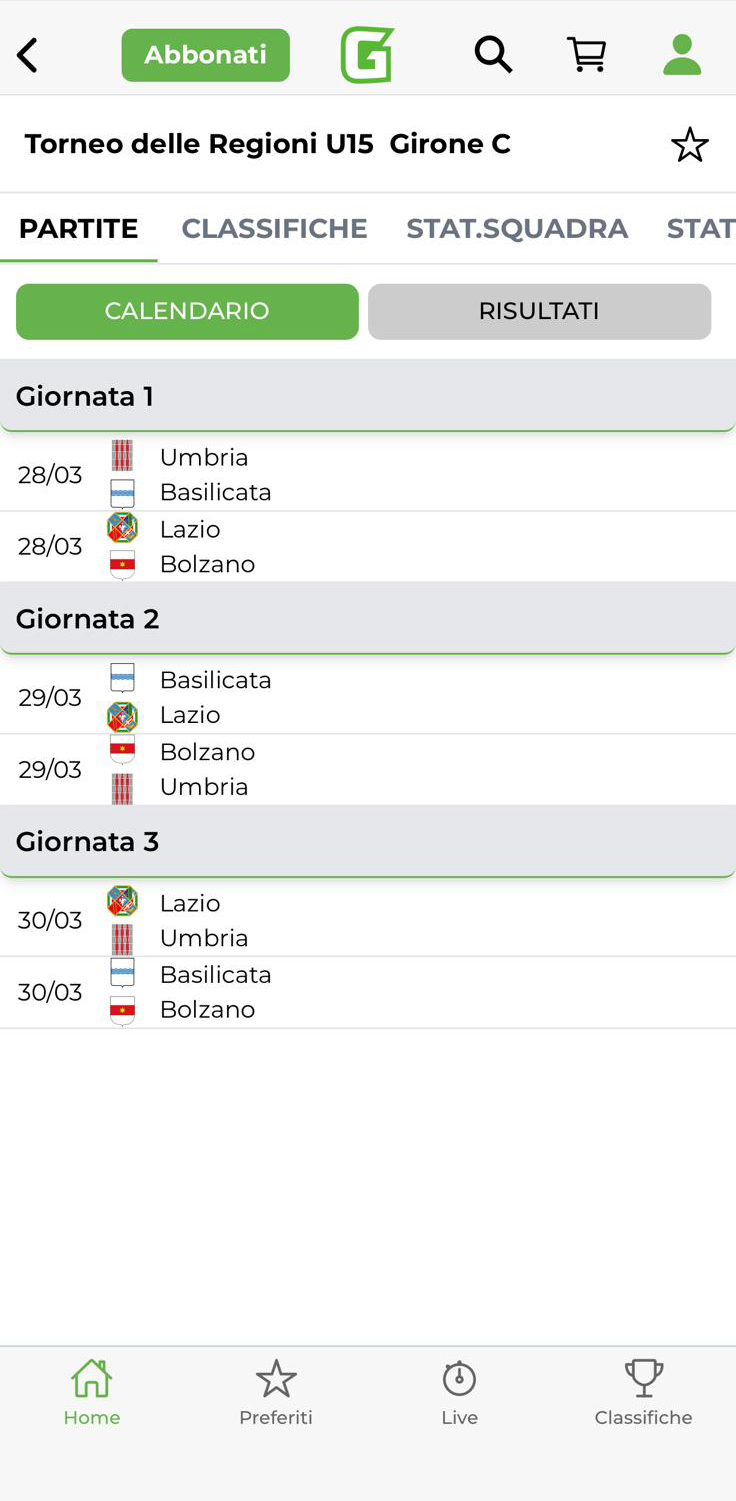
Task: Switch to CALENDARIO view
Action: [x=187, y=311]
